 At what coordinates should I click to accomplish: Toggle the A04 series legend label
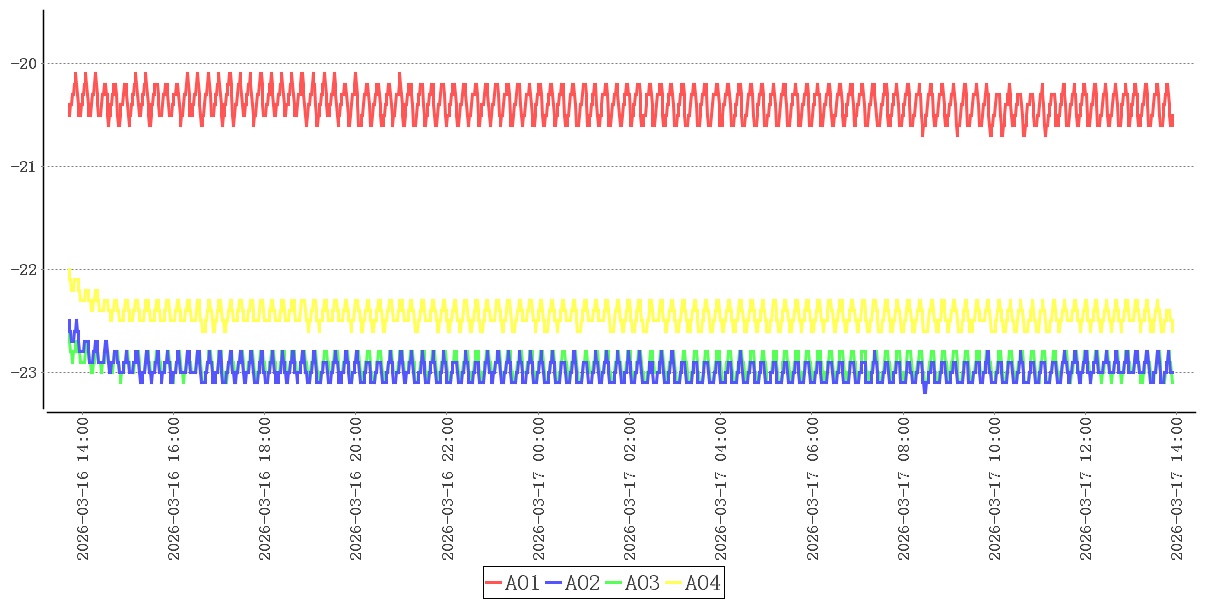(702, 583)
